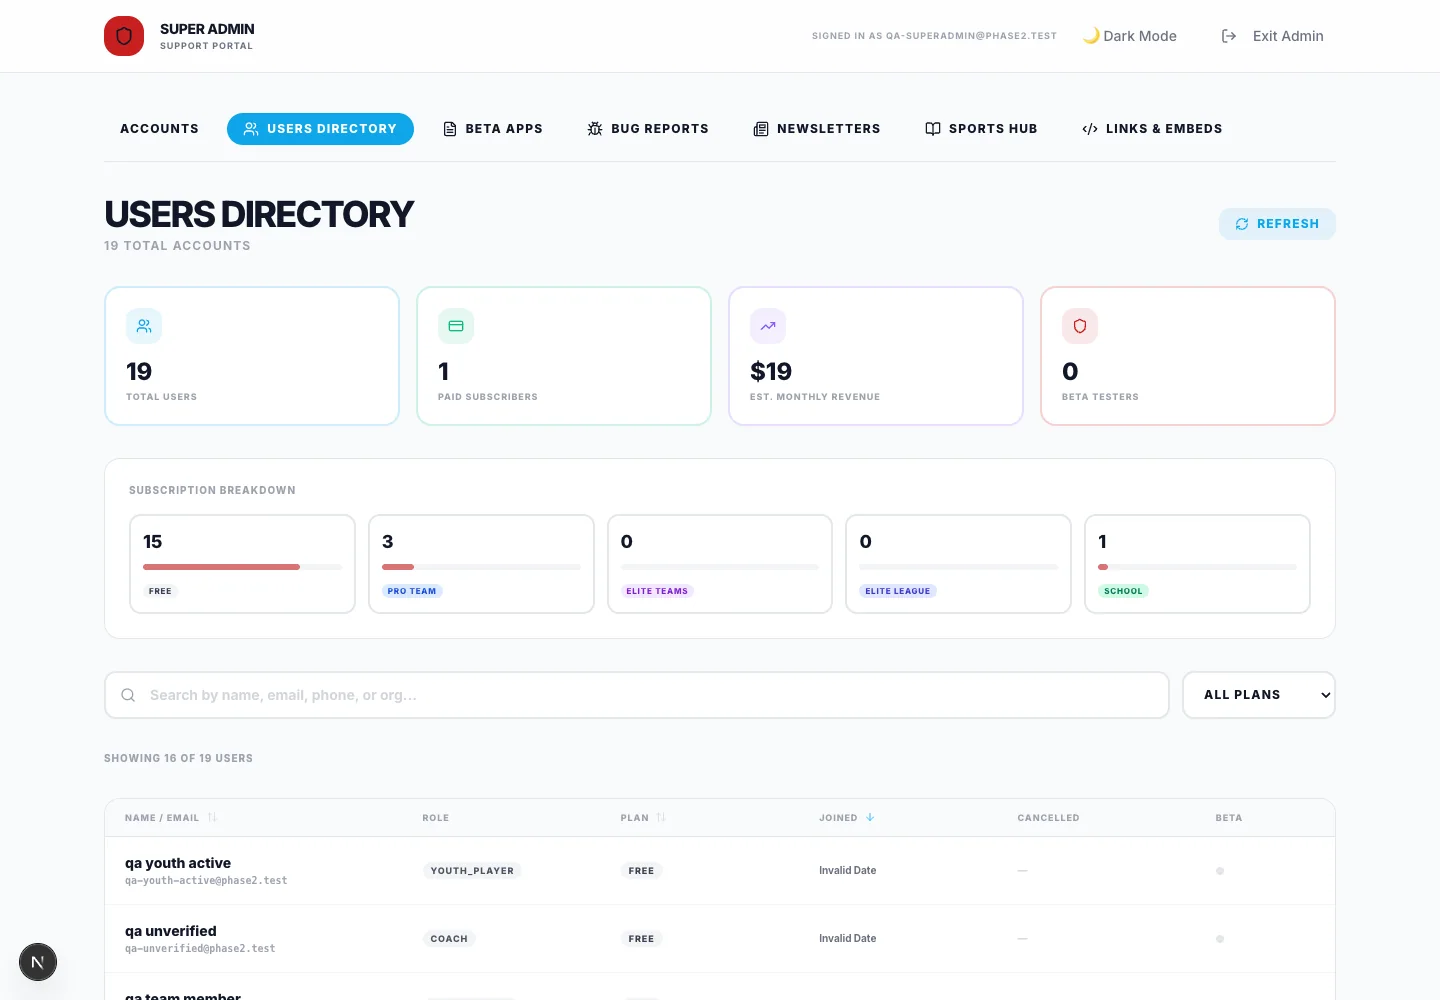The image size is (1440, 1000).
Task: Click the Exit Admin link
Action: click(x=1272, y=36)
